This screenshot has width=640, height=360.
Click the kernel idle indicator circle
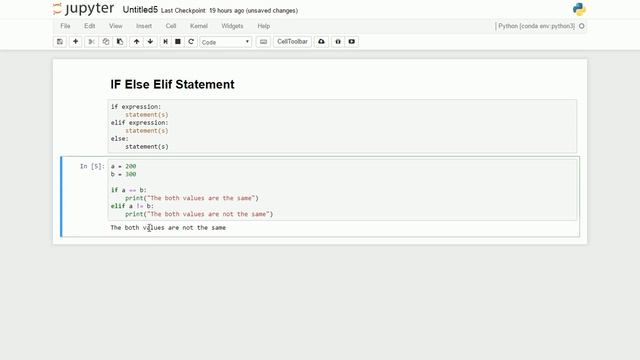pyautogui.click(x=582, y=26)
